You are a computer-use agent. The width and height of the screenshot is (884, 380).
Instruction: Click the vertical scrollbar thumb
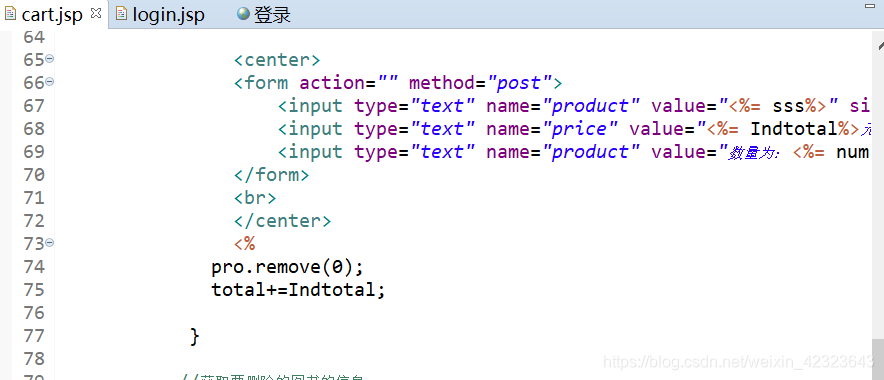[878, 359]
